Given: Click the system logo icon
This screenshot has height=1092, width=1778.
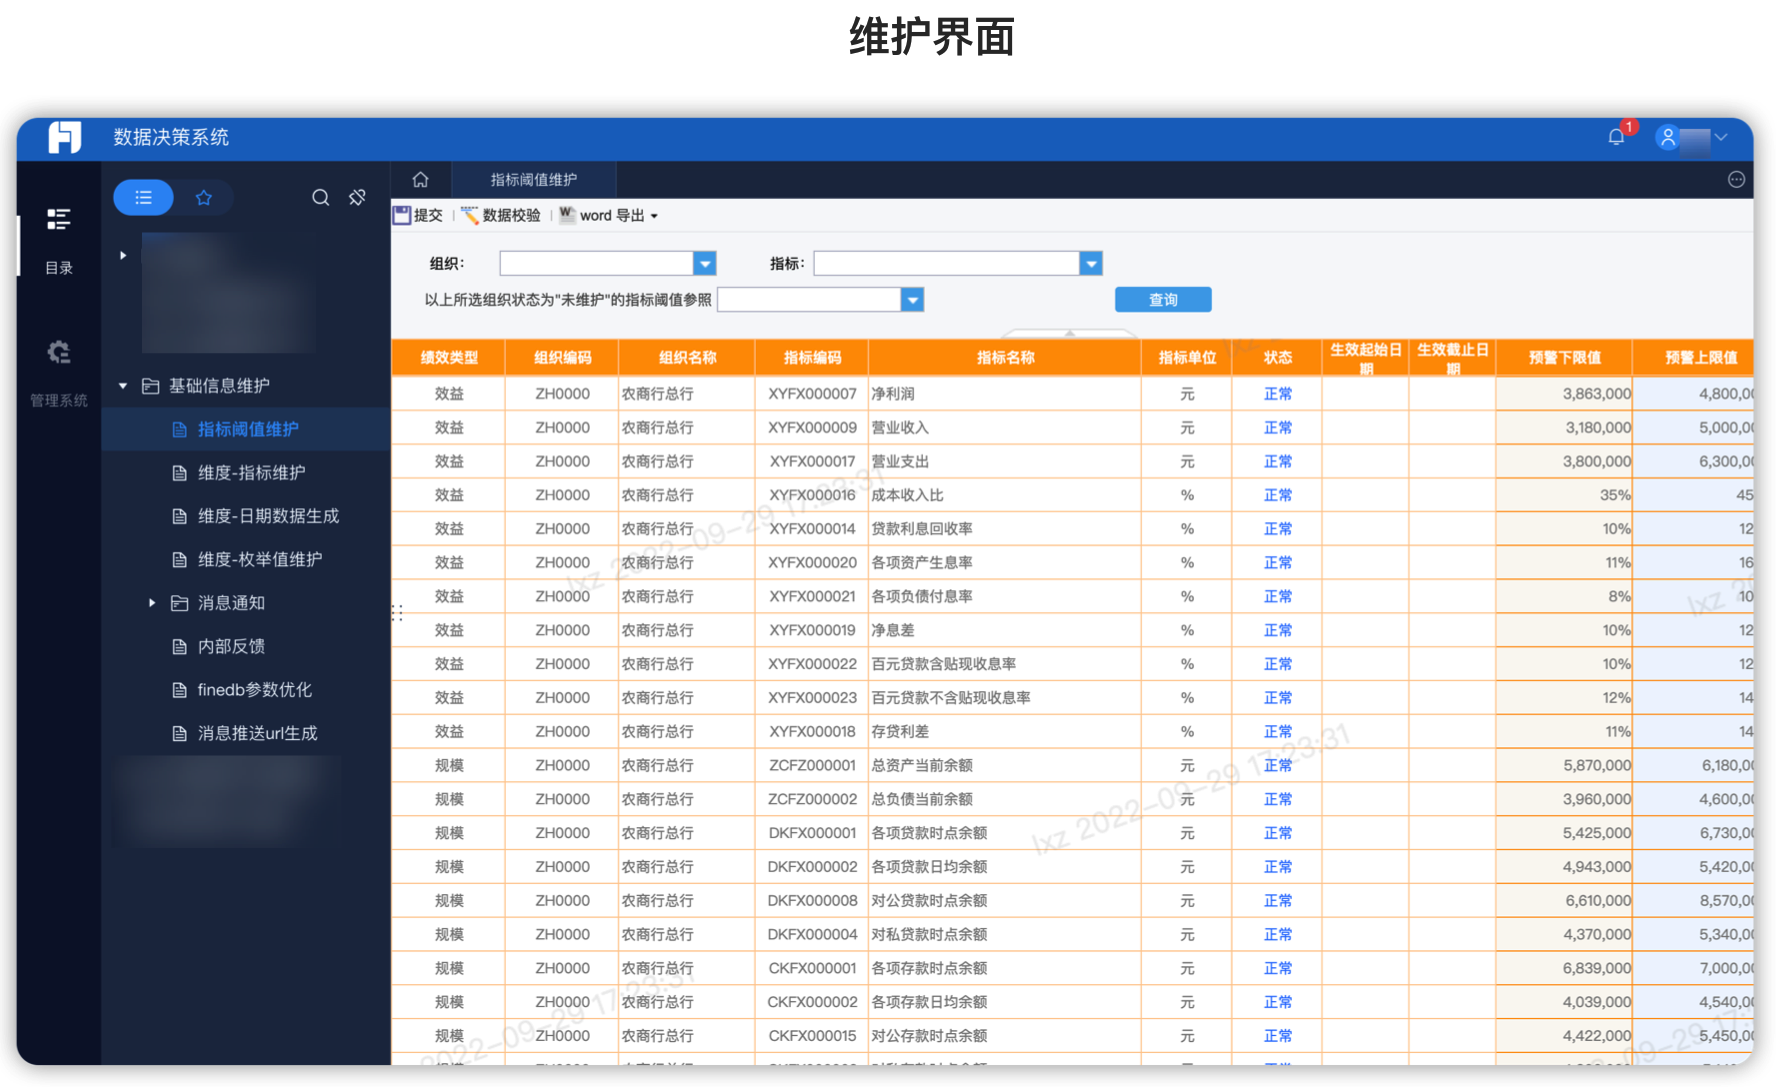Looking at the screenshot, I should pyautogui.click(x=65, y=137).
